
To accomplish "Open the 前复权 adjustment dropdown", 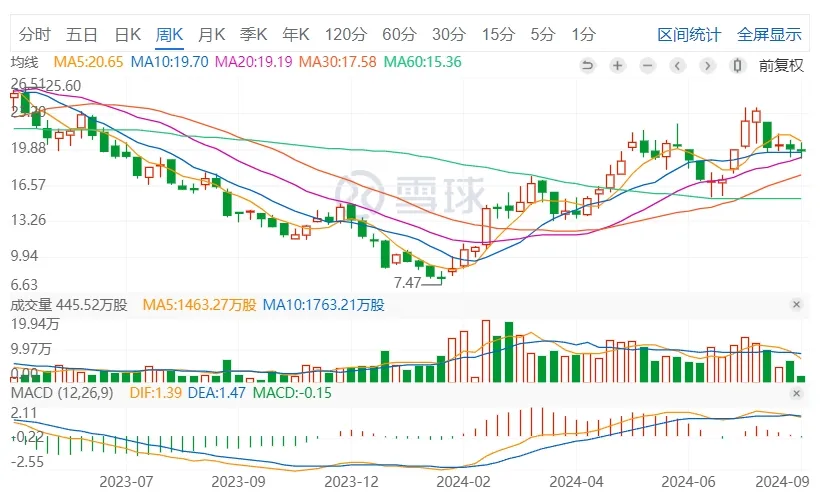I will click(781, 66).
